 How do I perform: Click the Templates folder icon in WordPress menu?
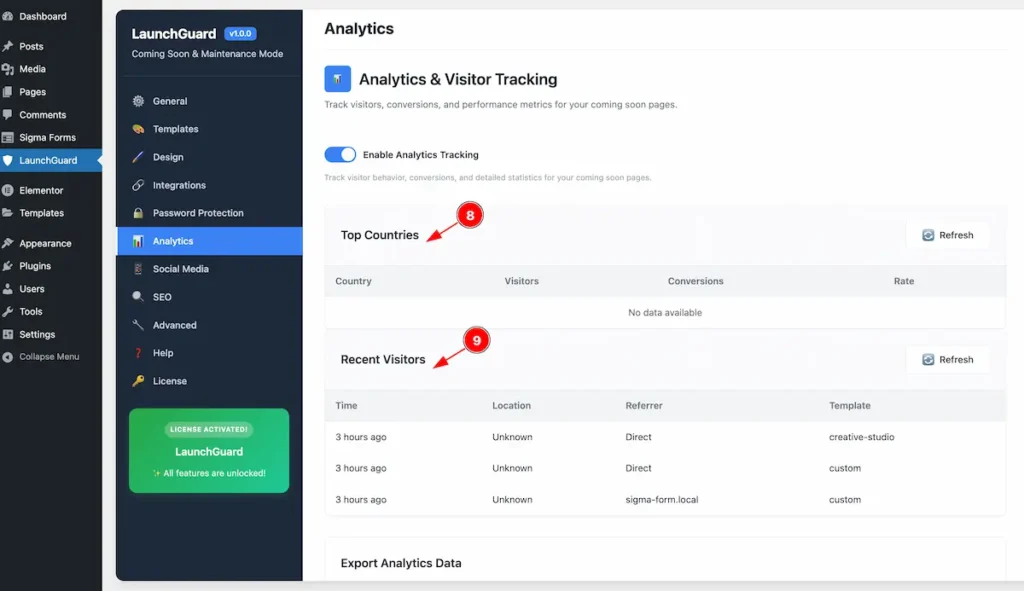tap(8, 213)
